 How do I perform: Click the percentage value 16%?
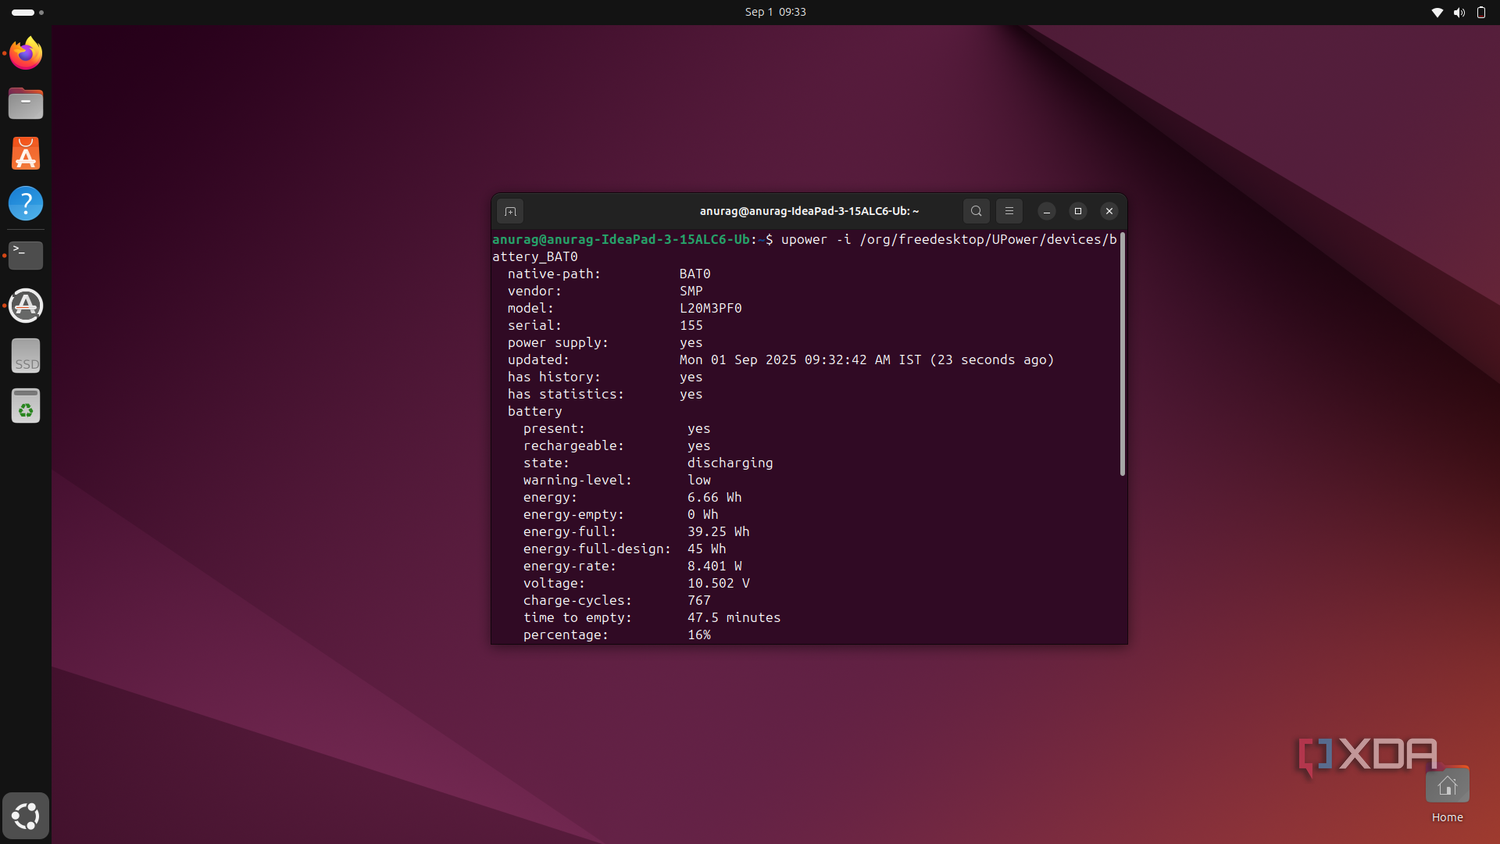point(699,635)
